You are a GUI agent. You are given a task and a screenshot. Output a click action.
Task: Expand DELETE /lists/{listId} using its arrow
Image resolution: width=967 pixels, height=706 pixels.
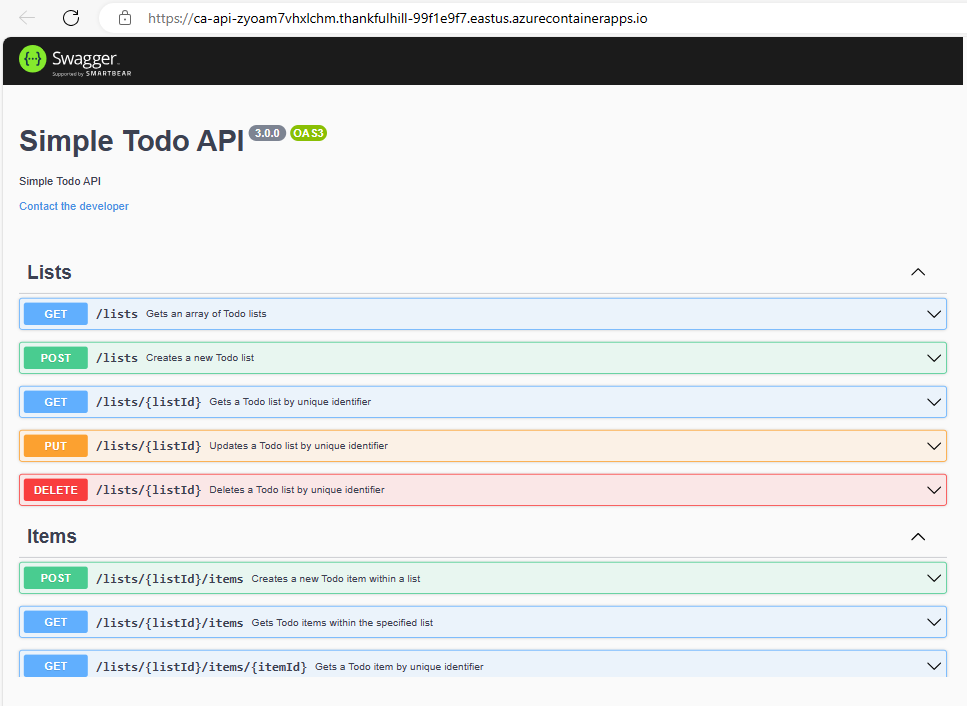934,490
